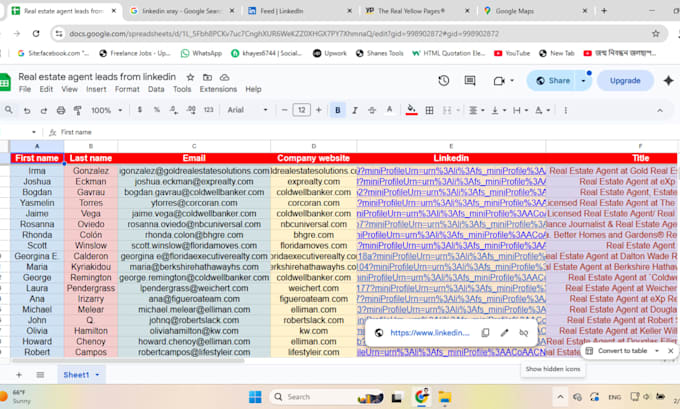Open vertical align dropdown

pos(499,111)
